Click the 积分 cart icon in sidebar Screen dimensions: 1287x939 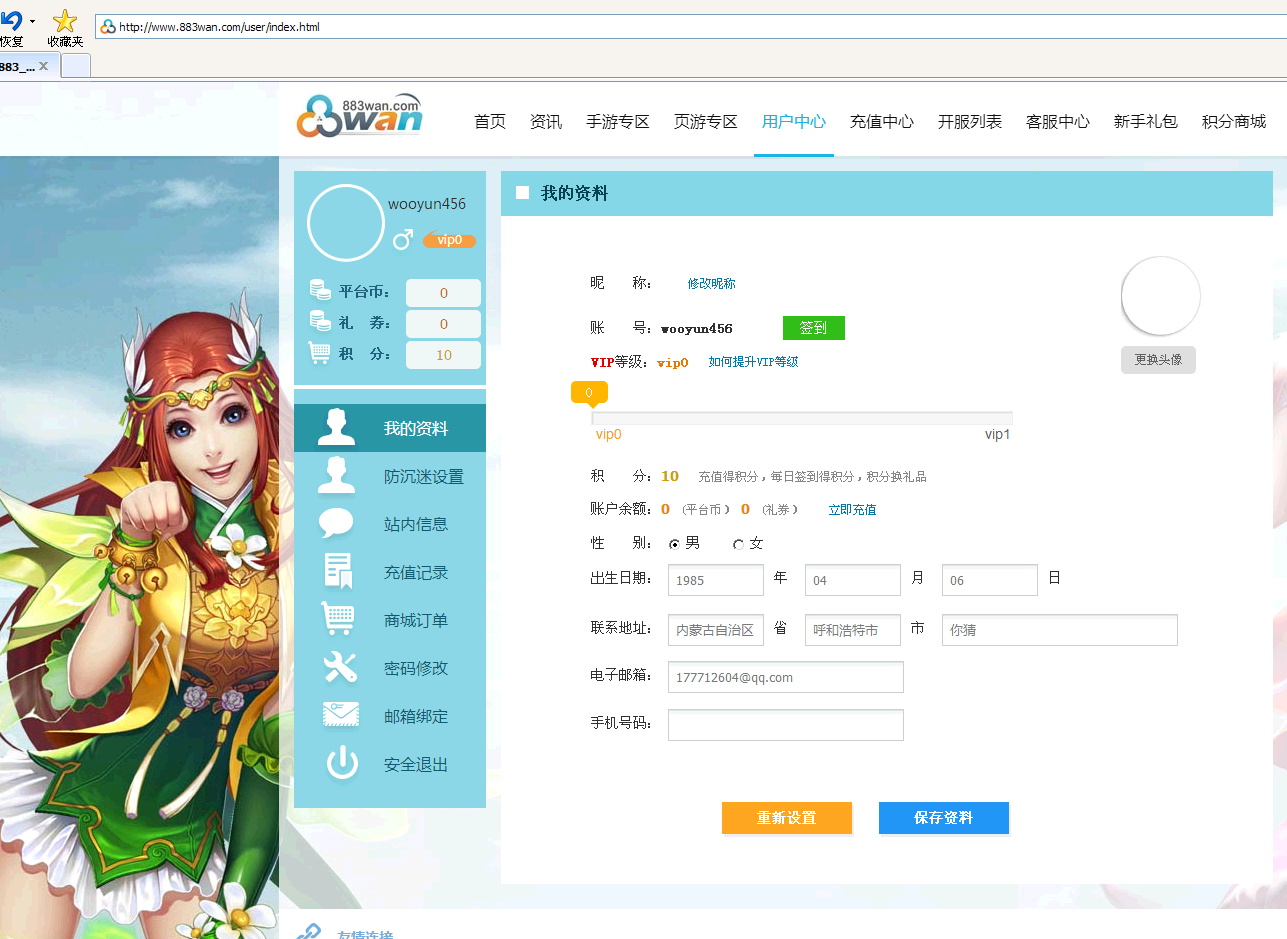click(320, 353)
